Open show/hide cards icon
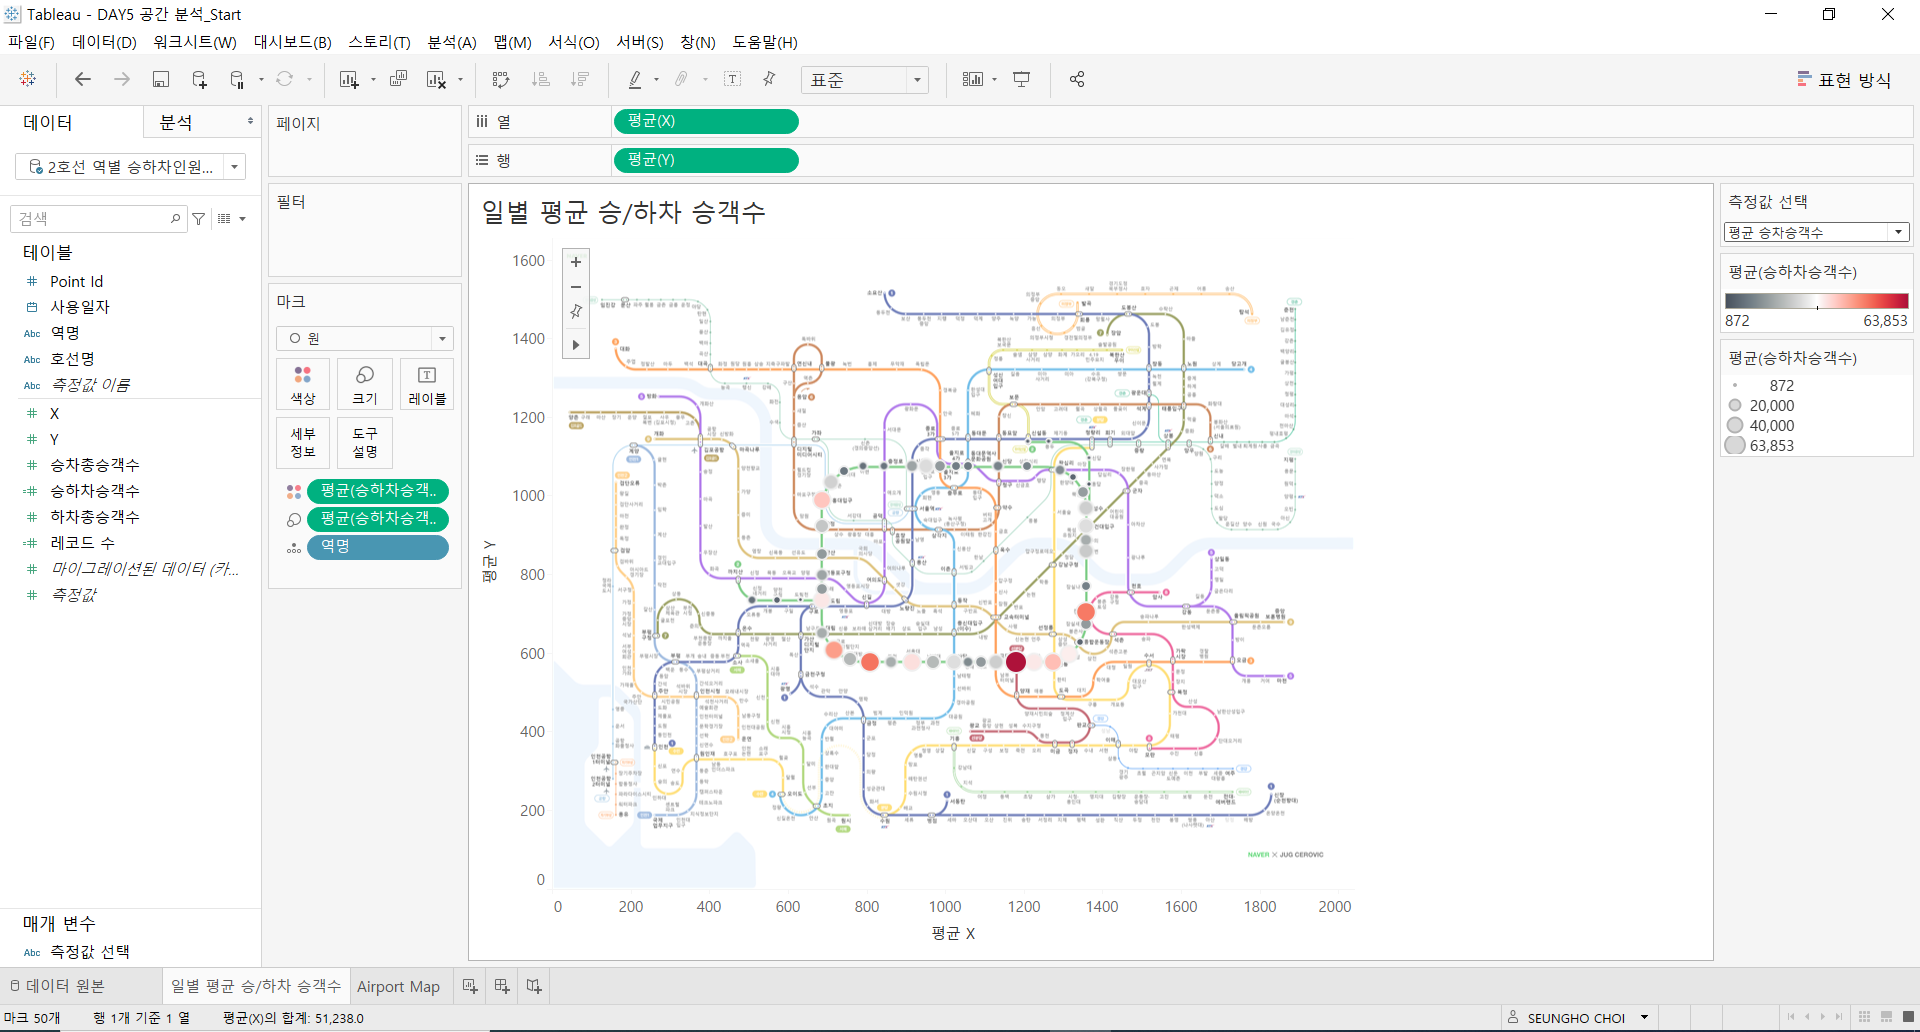 pyautogui.click(x=973, y=79)
